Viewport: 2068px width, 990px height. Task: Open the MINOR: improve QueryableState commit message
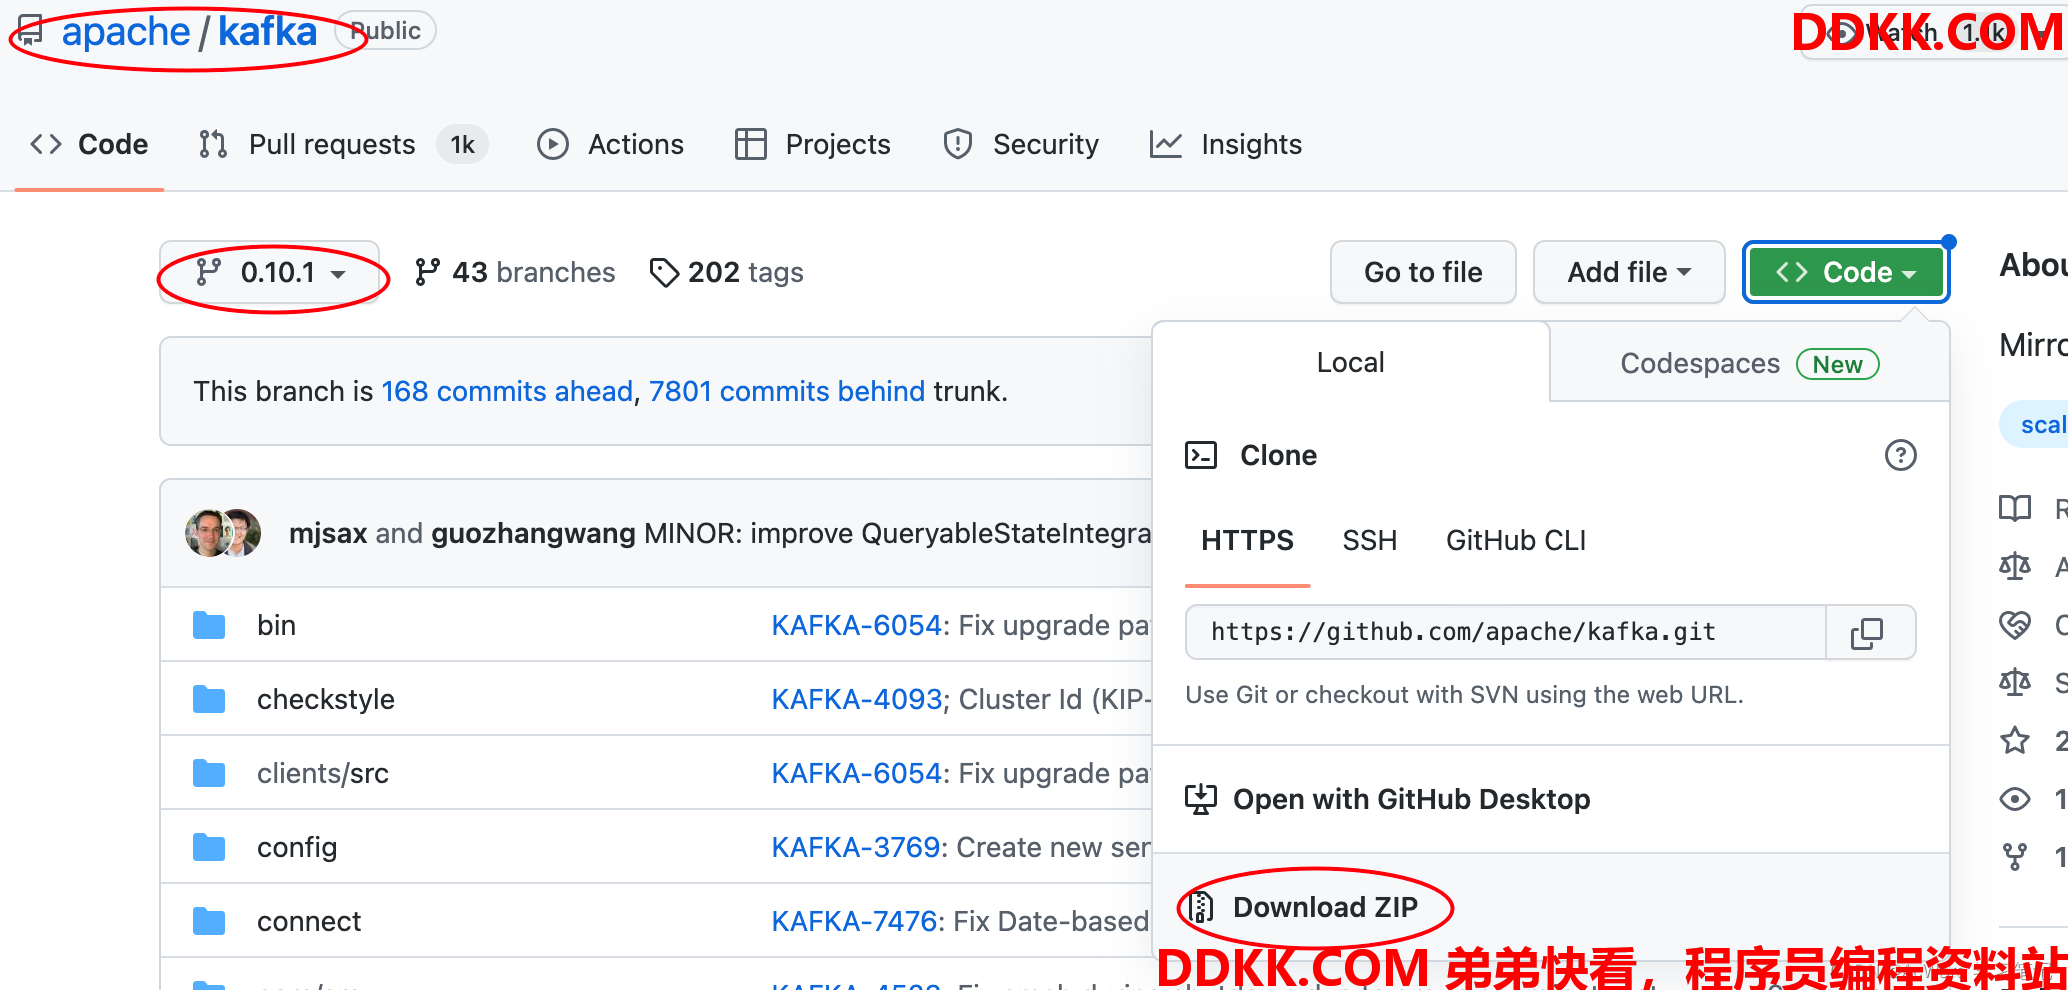tap(898, 533)
